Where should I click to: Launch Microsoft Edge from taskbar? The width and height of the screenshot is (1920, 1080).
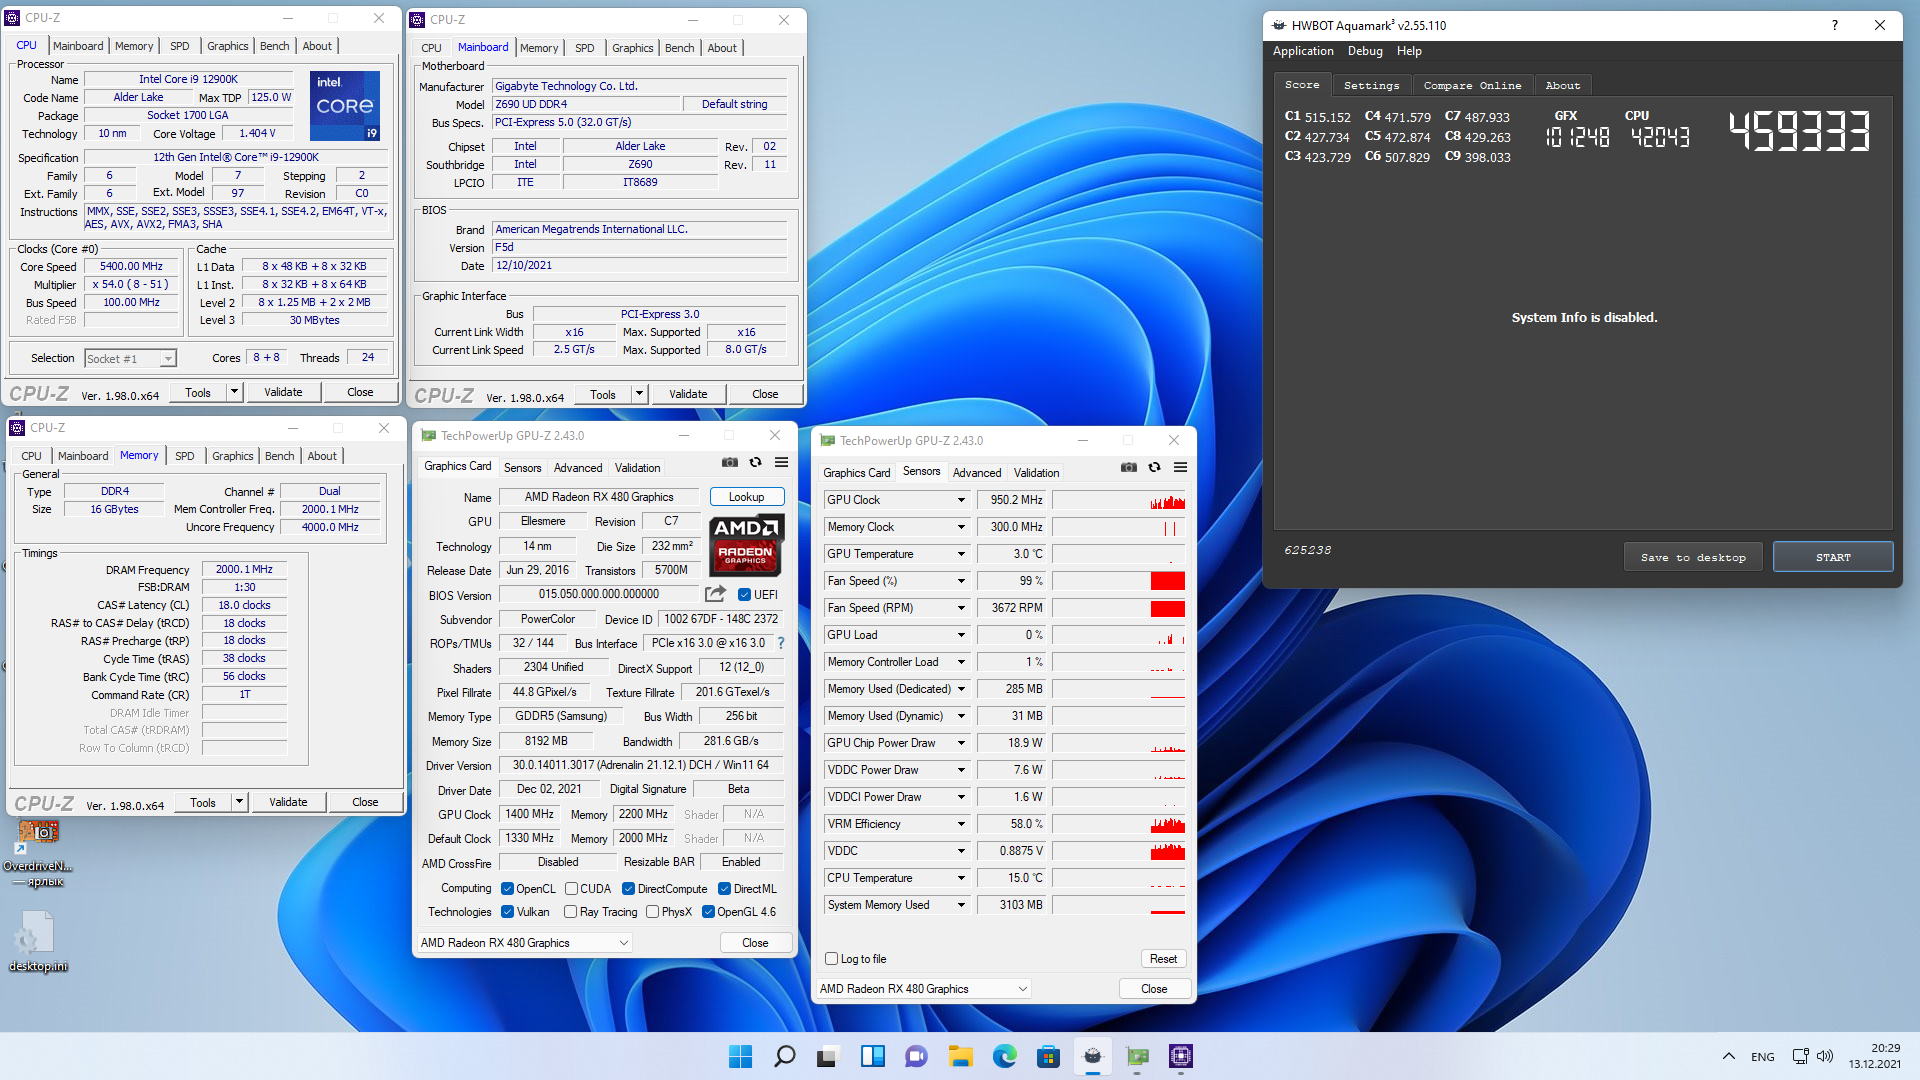[x=1004, y=1056]
